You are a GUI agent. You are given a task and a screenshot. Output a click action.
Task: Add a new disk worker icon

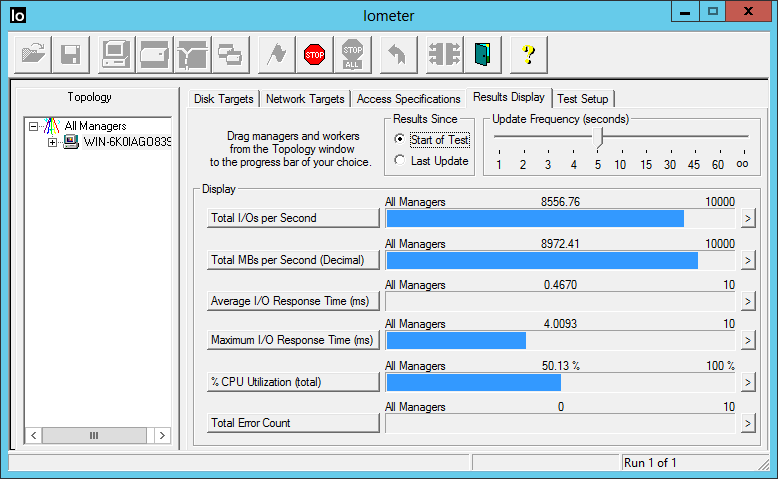pyautogui.click(x=154, y=55)
